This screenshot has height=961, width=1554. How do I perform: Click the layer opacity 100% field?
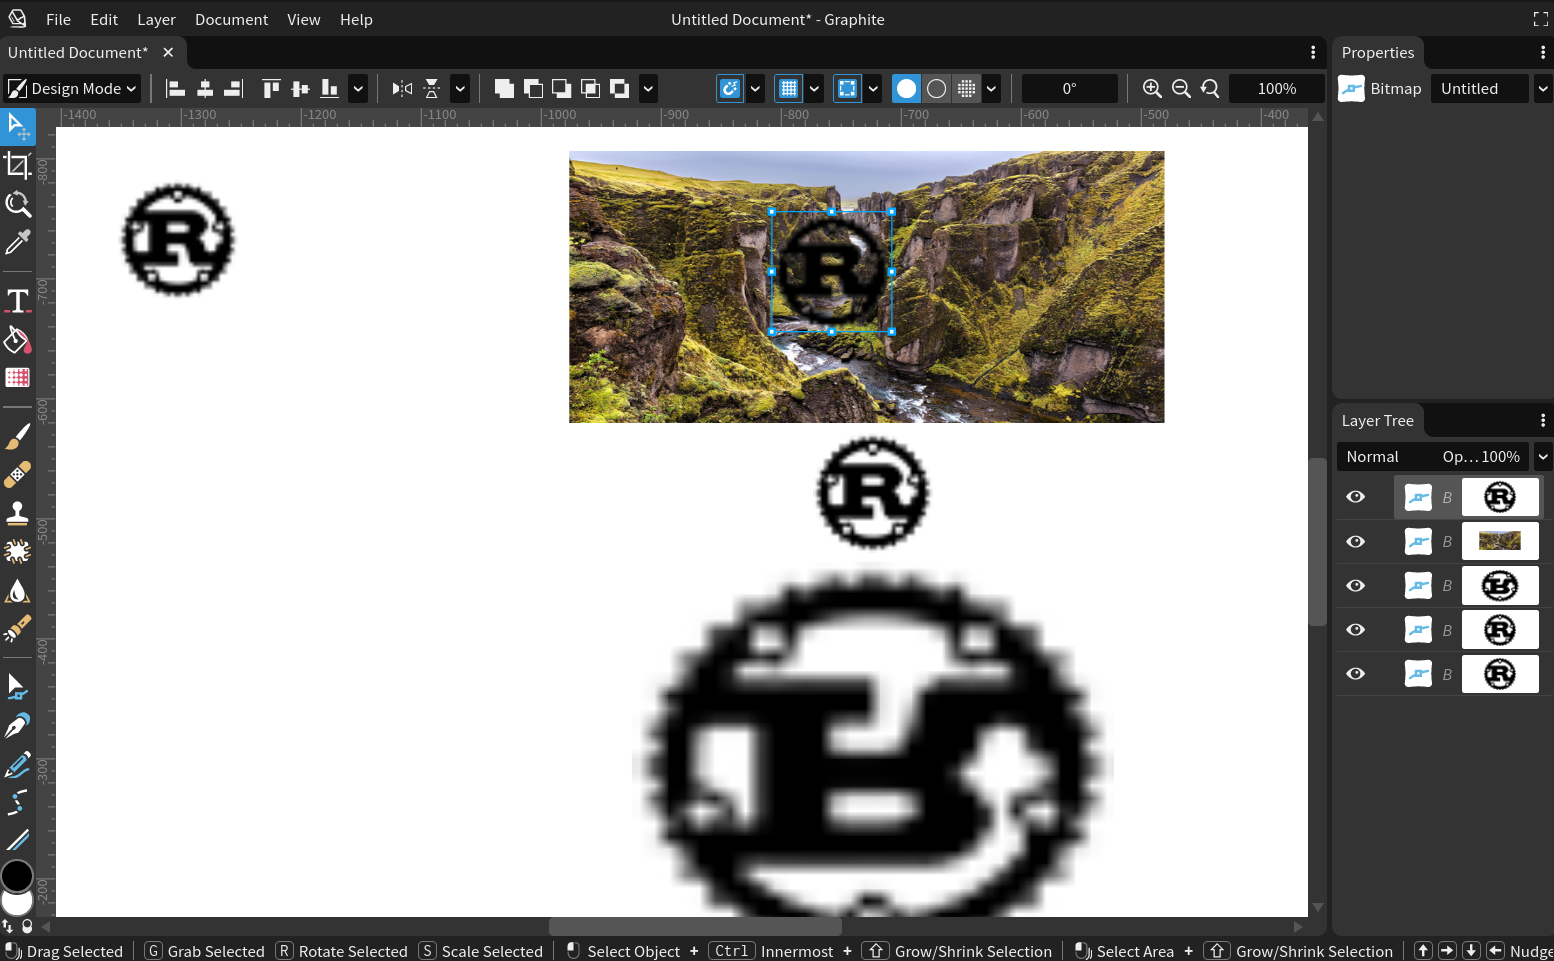click(1481, 457)
